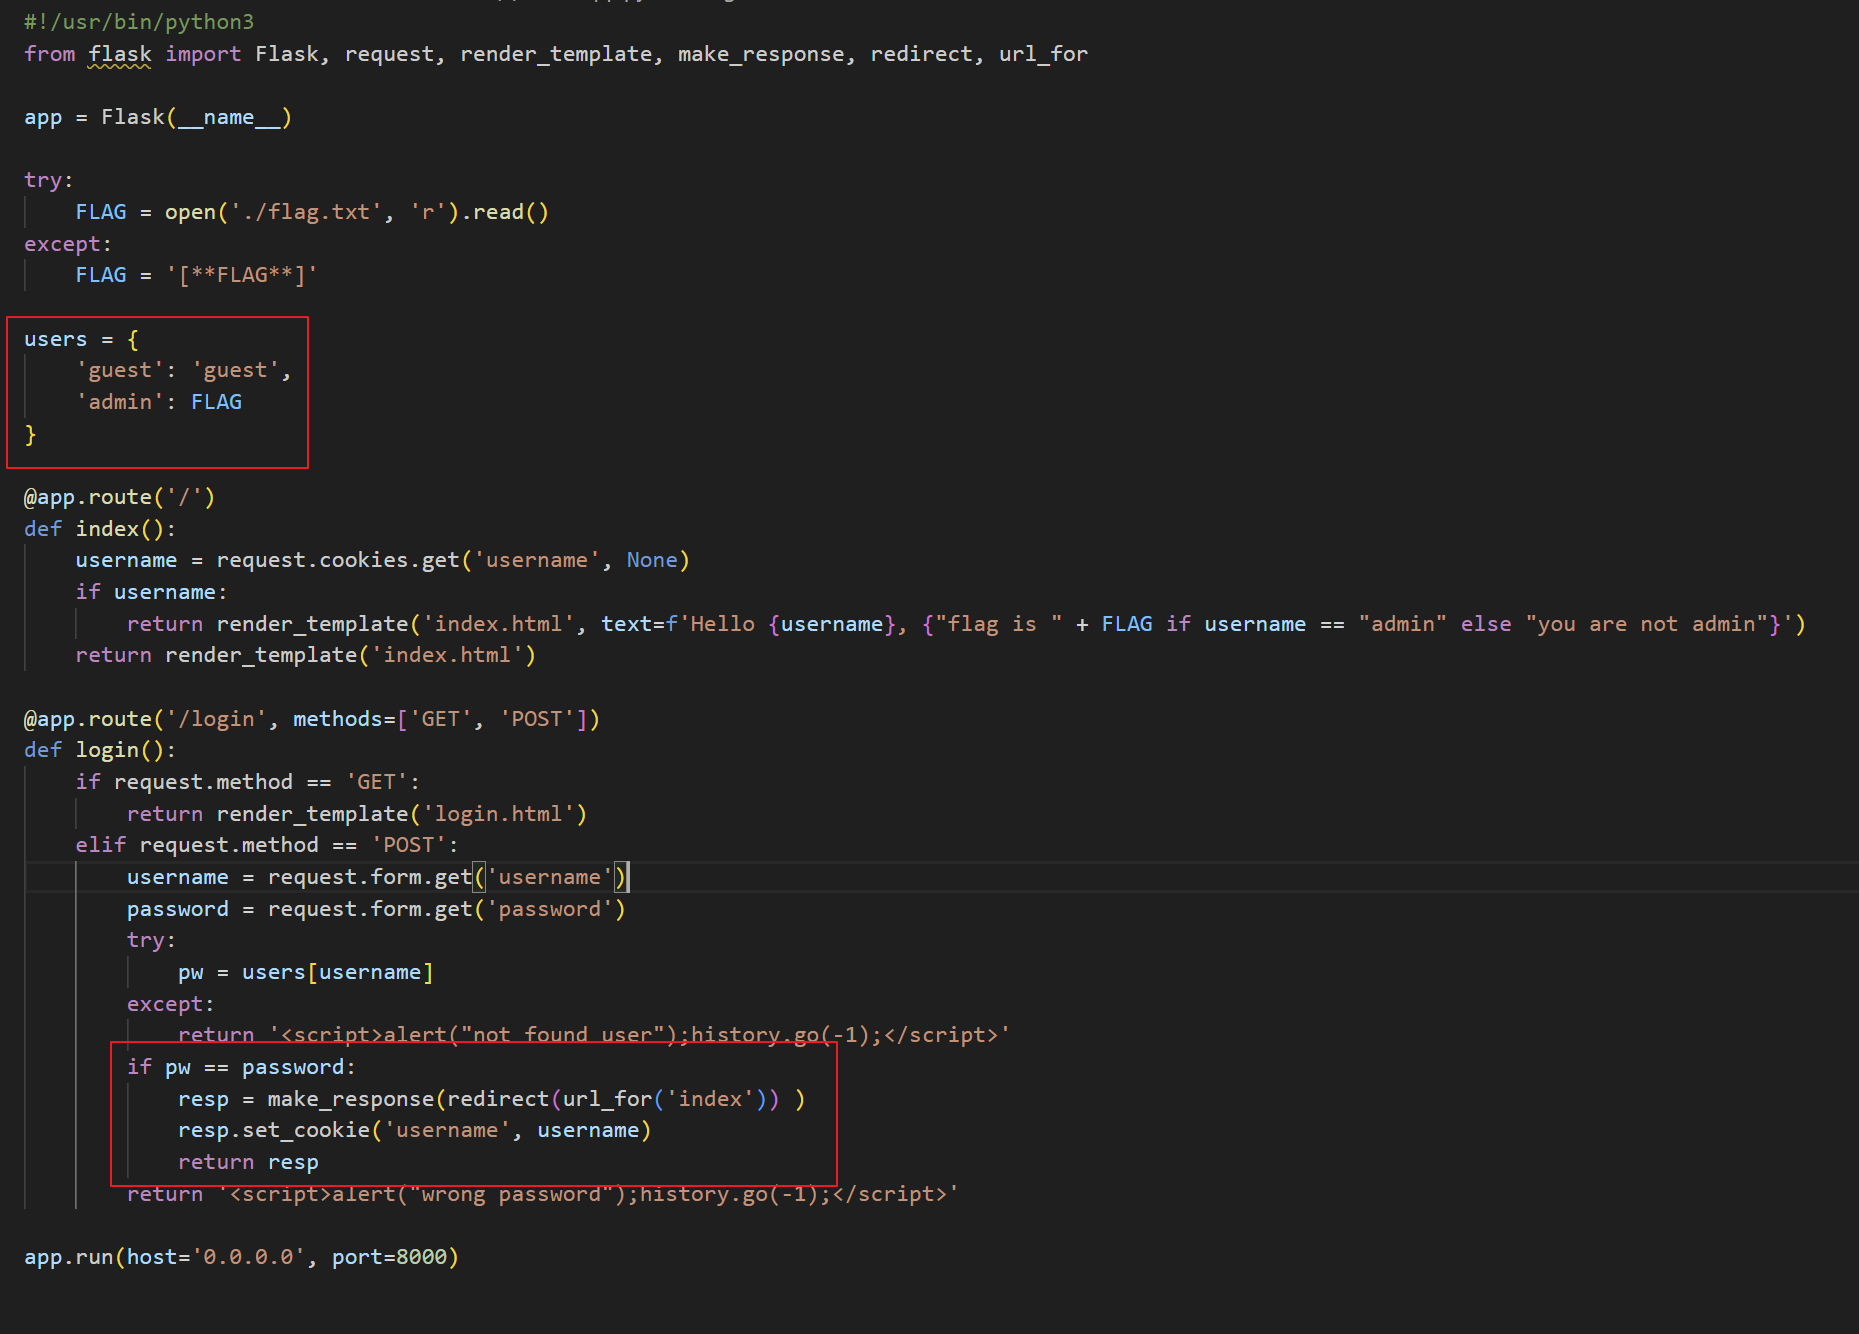Click the 'if username:' line

pos(152,592)
